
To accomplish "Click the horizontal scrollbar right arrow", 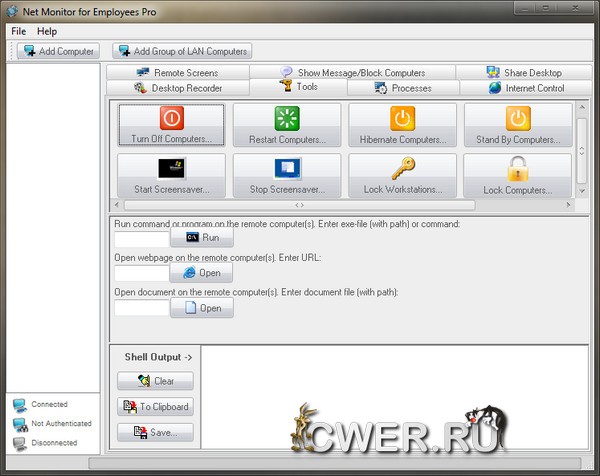I will click(x=568, y=205).
